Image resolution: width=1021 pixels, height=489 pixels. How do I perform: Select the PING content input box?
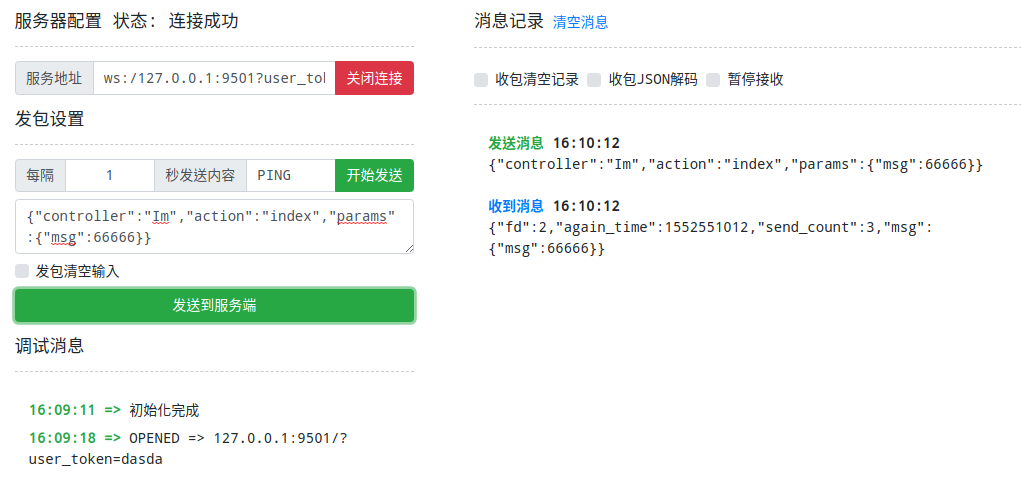[x=290, y=175]
